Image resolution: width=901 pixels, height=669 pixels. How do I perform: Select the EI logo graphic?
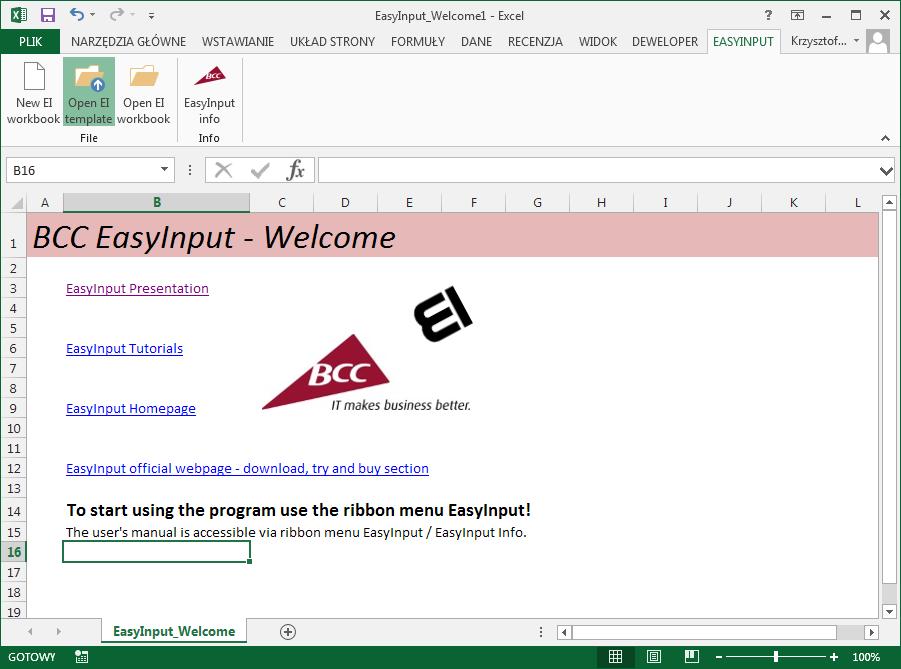tap(443, 314)
